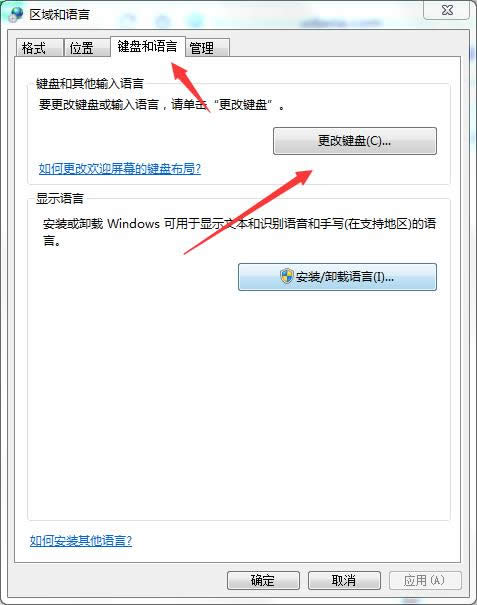This screenshot has height=605, width=477.
Task: Click the 安装/卸载语言(I)... button
Action: point(337,277)
